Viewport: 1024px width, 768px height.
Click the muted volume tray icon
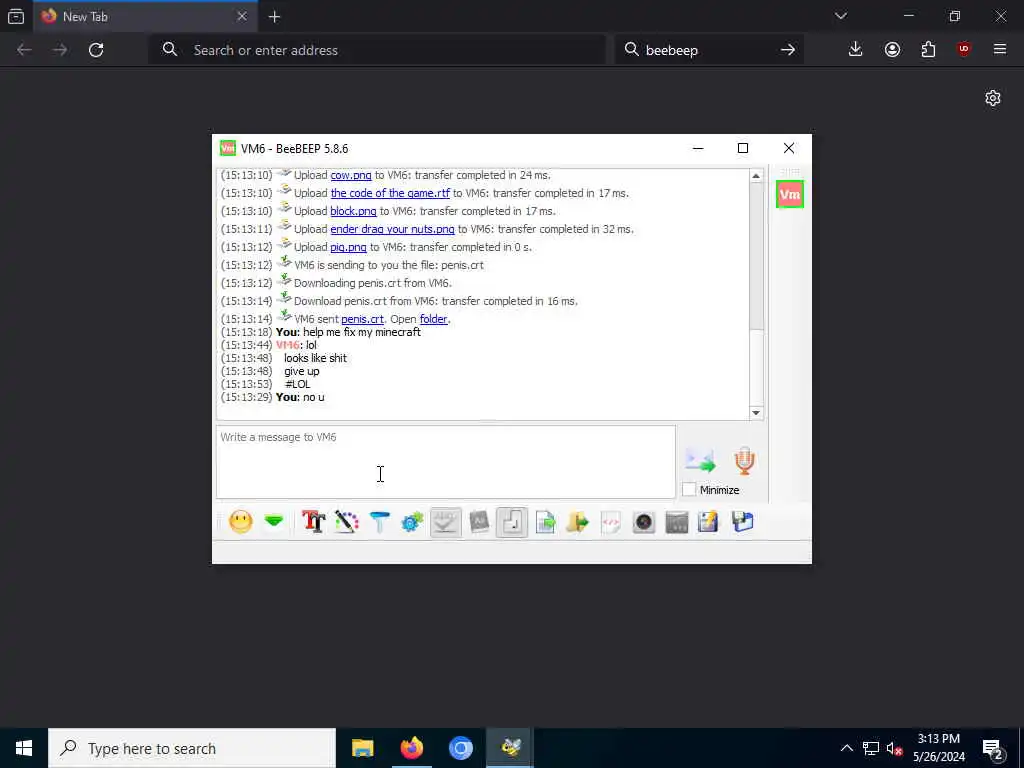[895, 748]
